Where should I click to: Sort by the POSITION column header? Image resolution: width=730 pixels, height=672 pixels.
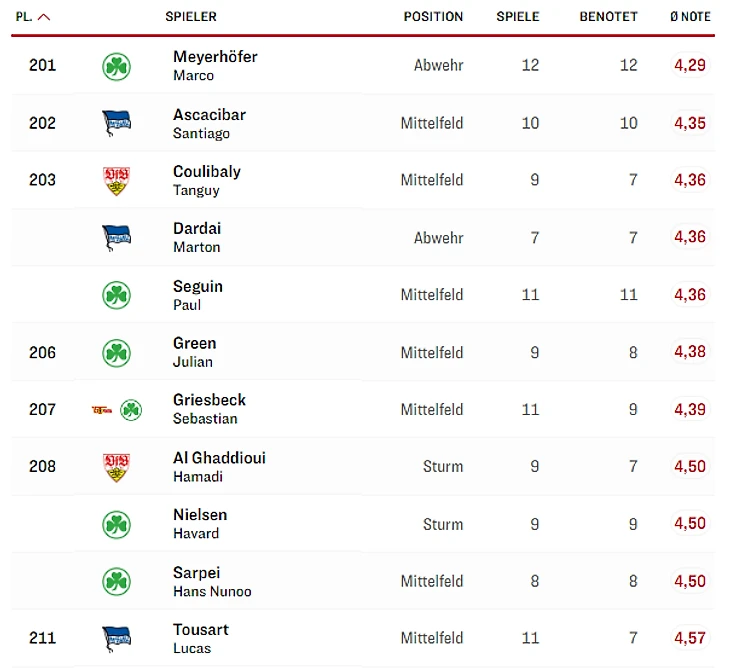433,17
